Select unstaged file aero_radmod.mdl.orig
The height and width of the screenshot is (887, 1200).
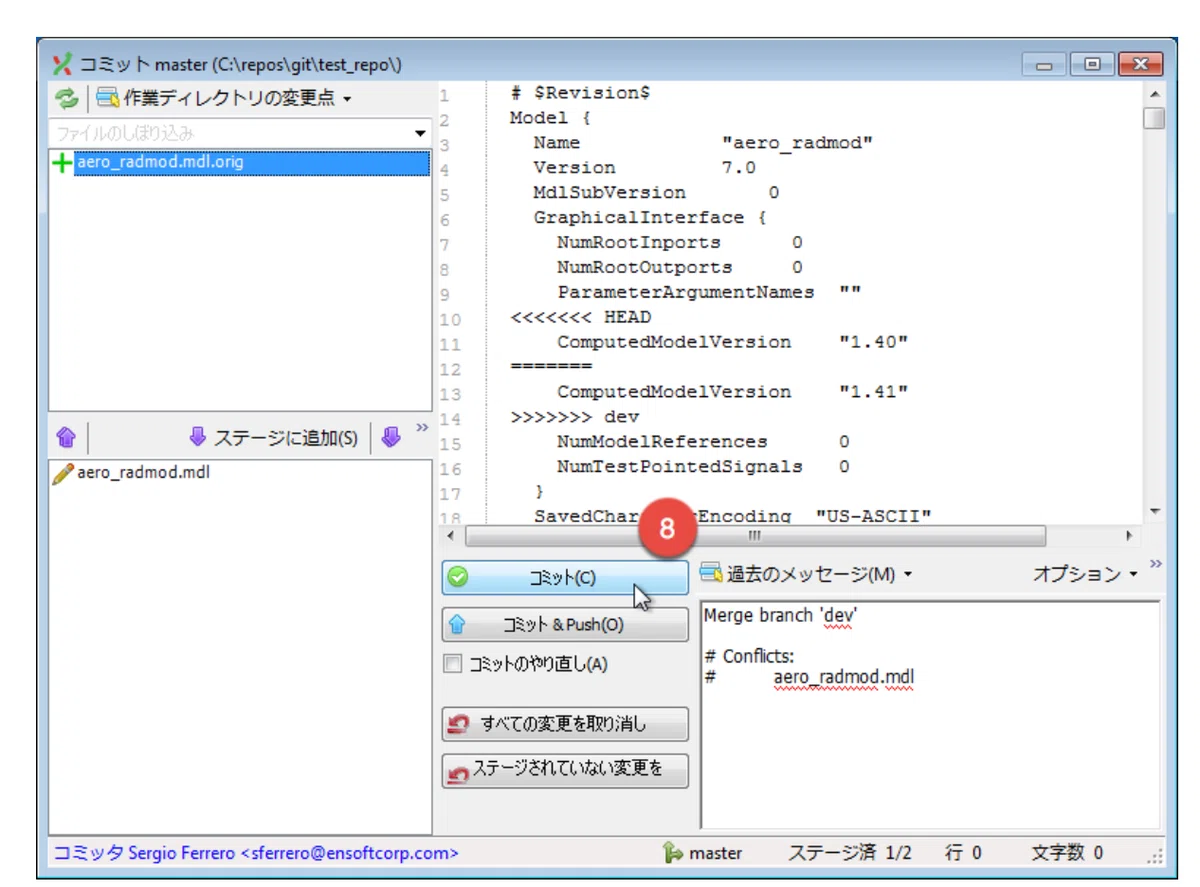pyautogui.click(x=240, y=162)
